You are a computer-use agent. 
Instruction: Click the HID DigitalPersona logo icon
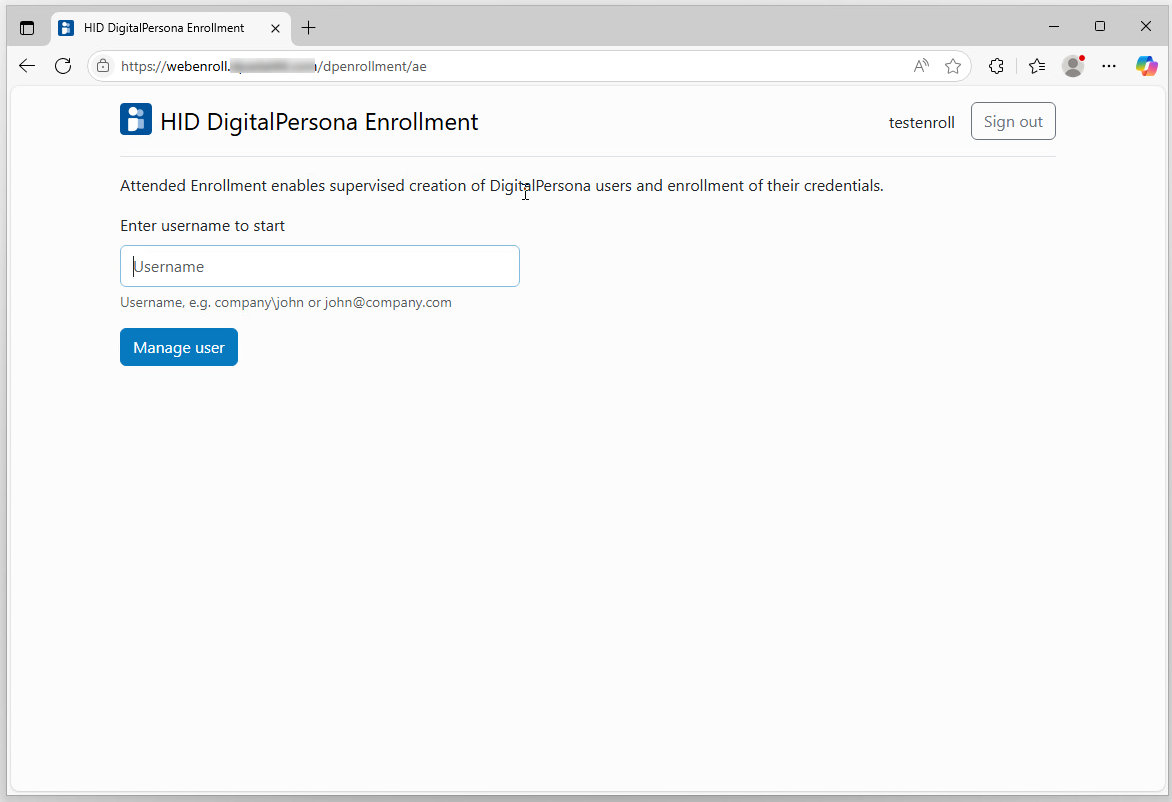coord(136,119)
